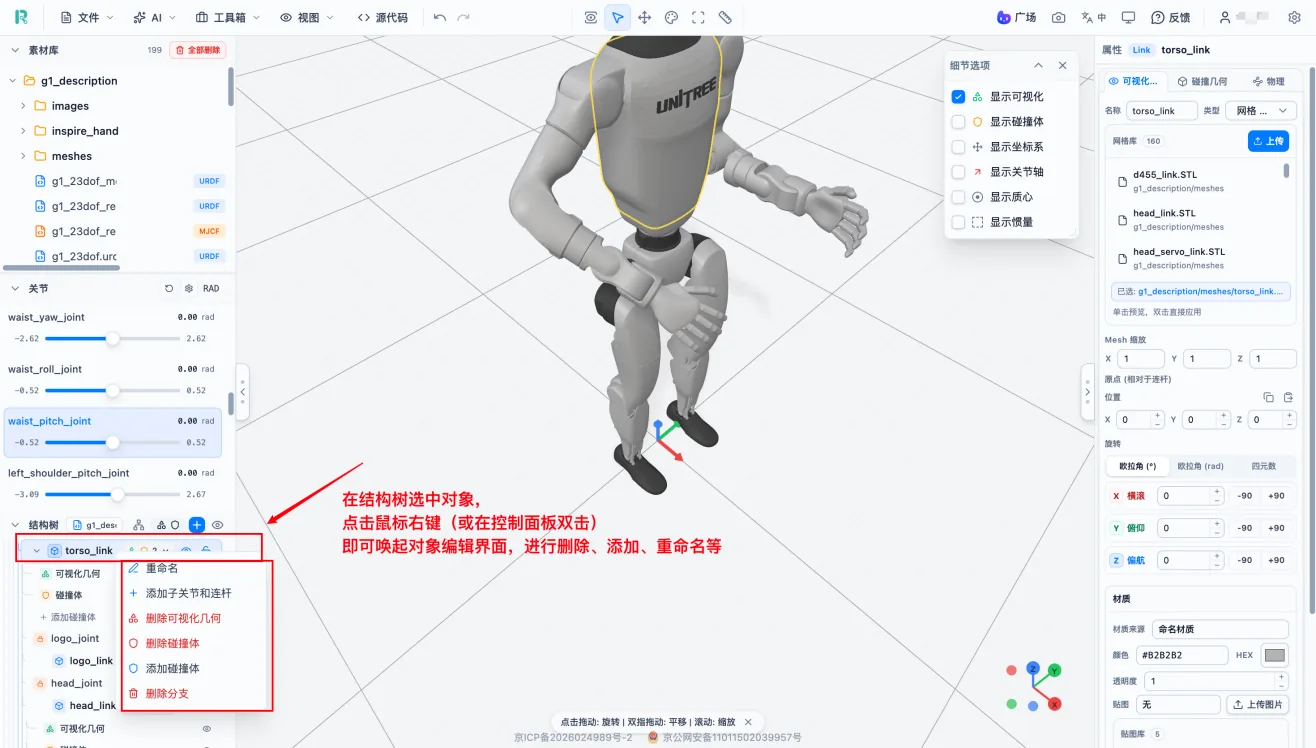Close the 细节选项 panel with X
The width and height of the screenshot is (1316, 748).
1062,65
